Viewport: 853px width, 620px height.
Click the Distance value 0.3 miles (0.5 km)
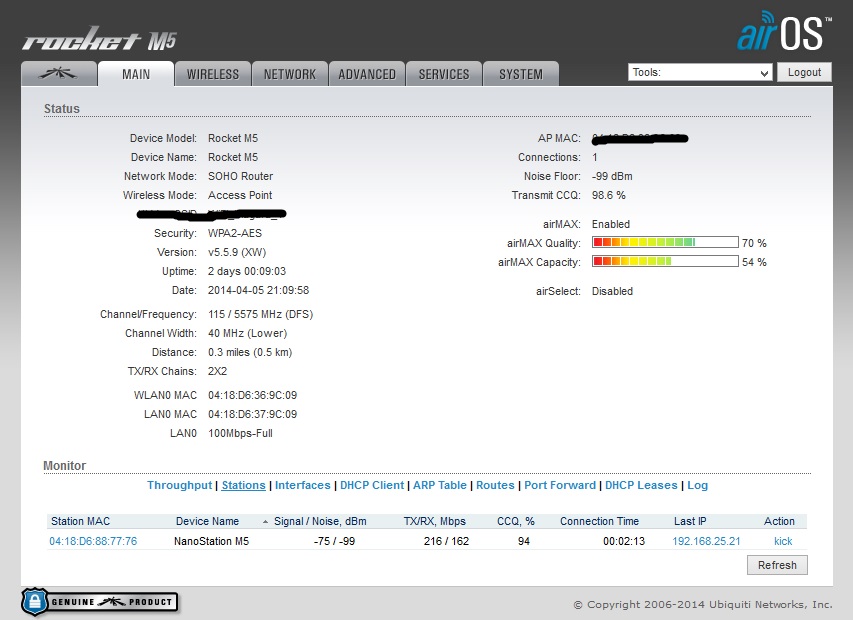click(250, 352)
